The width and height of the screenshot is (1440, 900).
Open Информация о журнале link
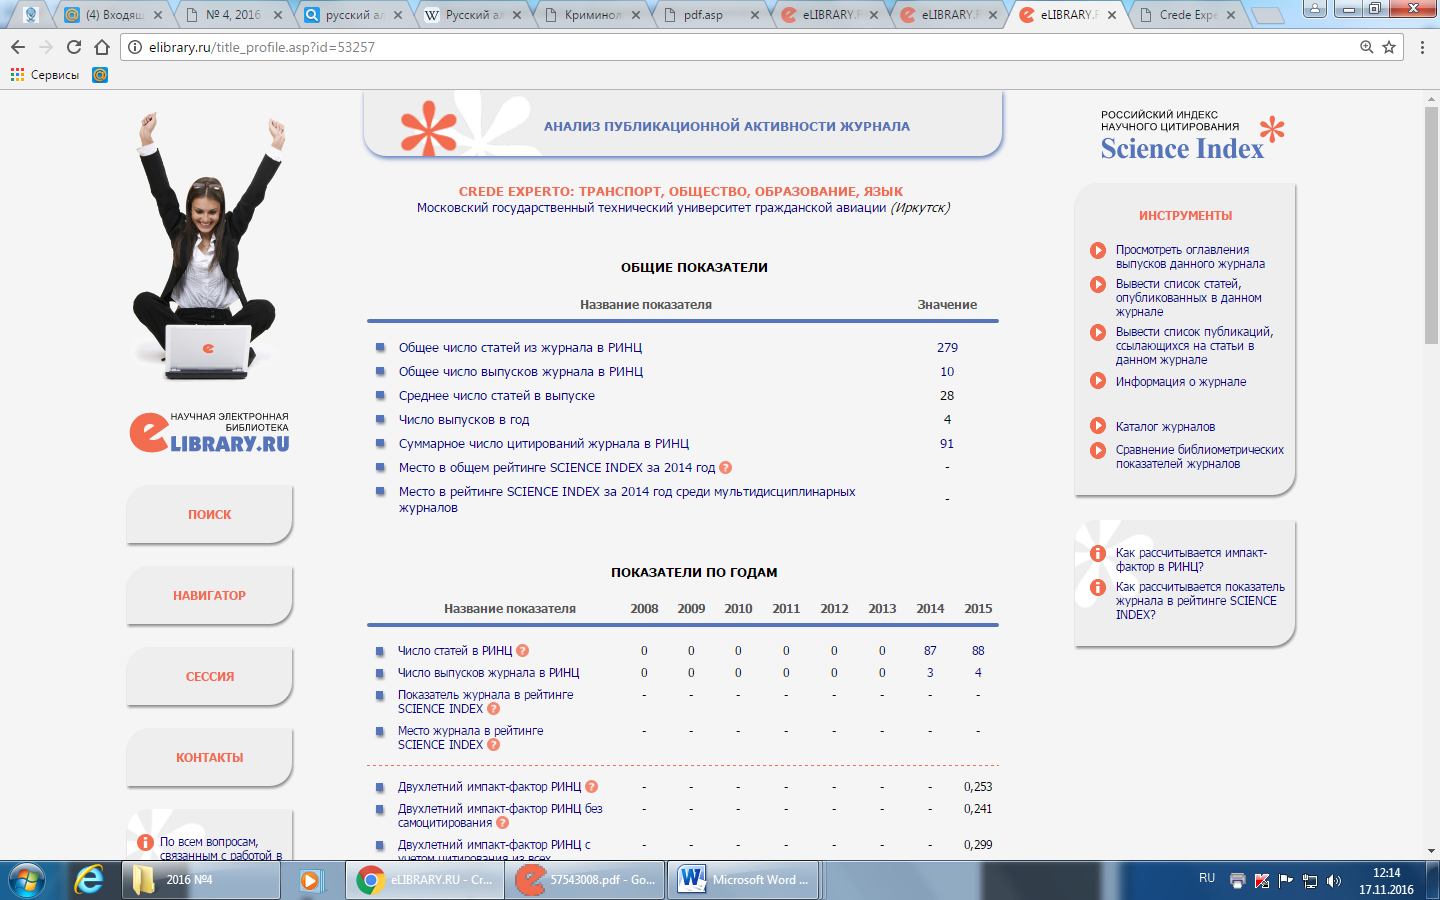(1181, 382)
